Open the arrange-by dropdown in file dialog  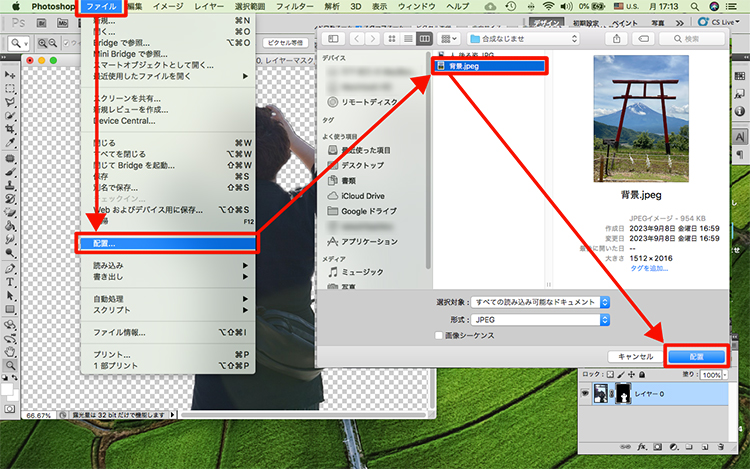click(448, 39)
